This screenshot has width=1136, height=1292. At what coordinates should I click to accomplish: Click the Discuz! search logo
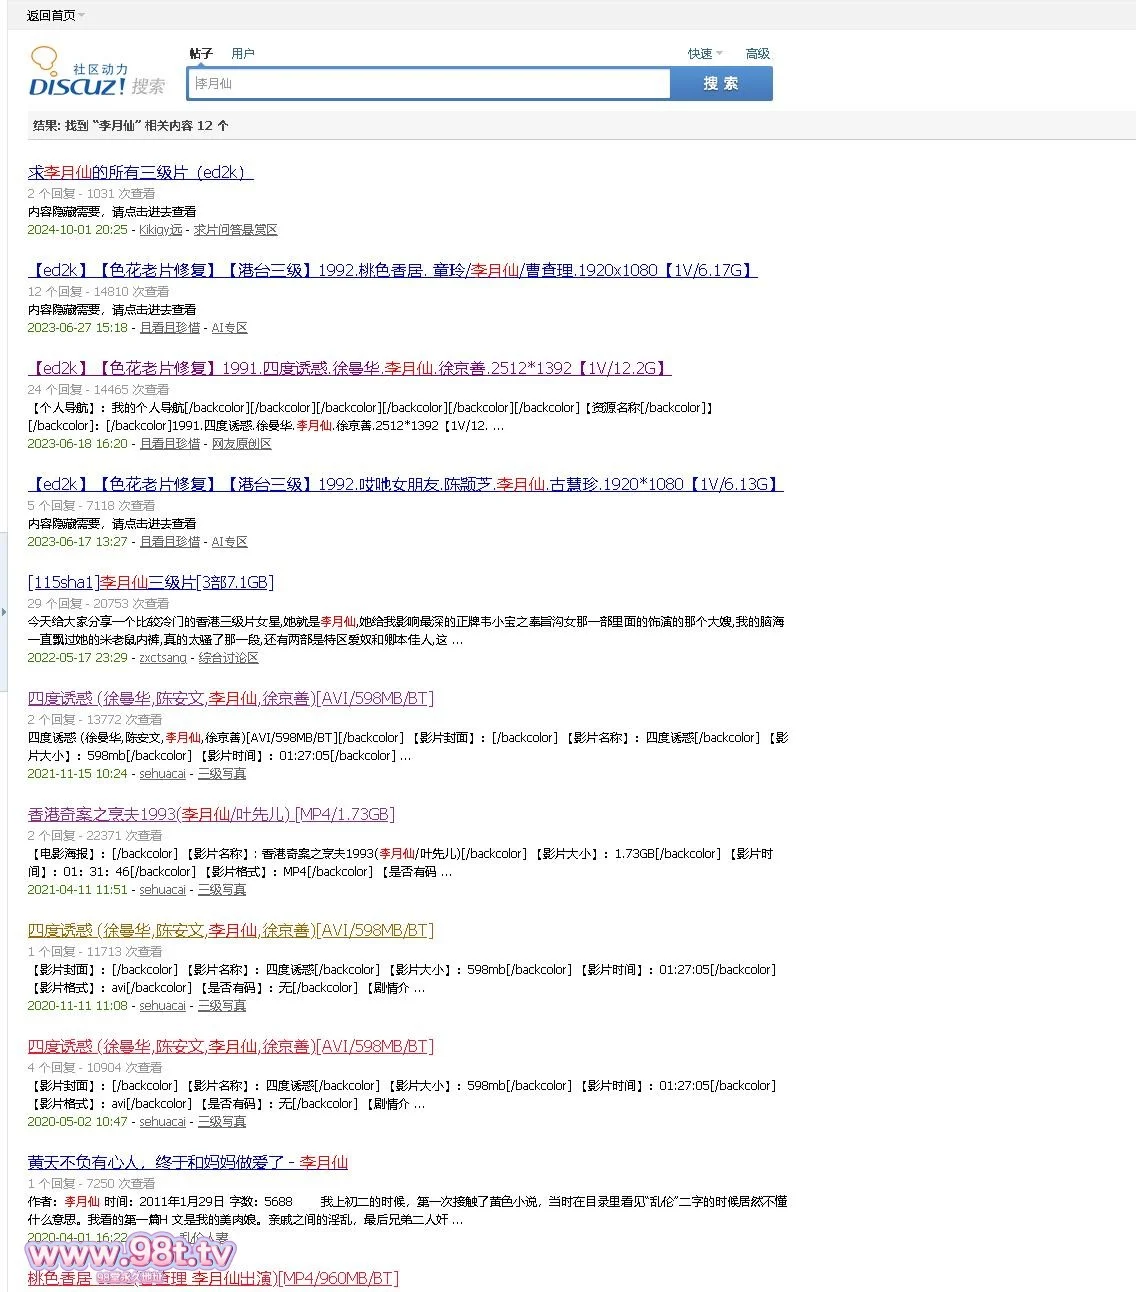tap(96, 75)
